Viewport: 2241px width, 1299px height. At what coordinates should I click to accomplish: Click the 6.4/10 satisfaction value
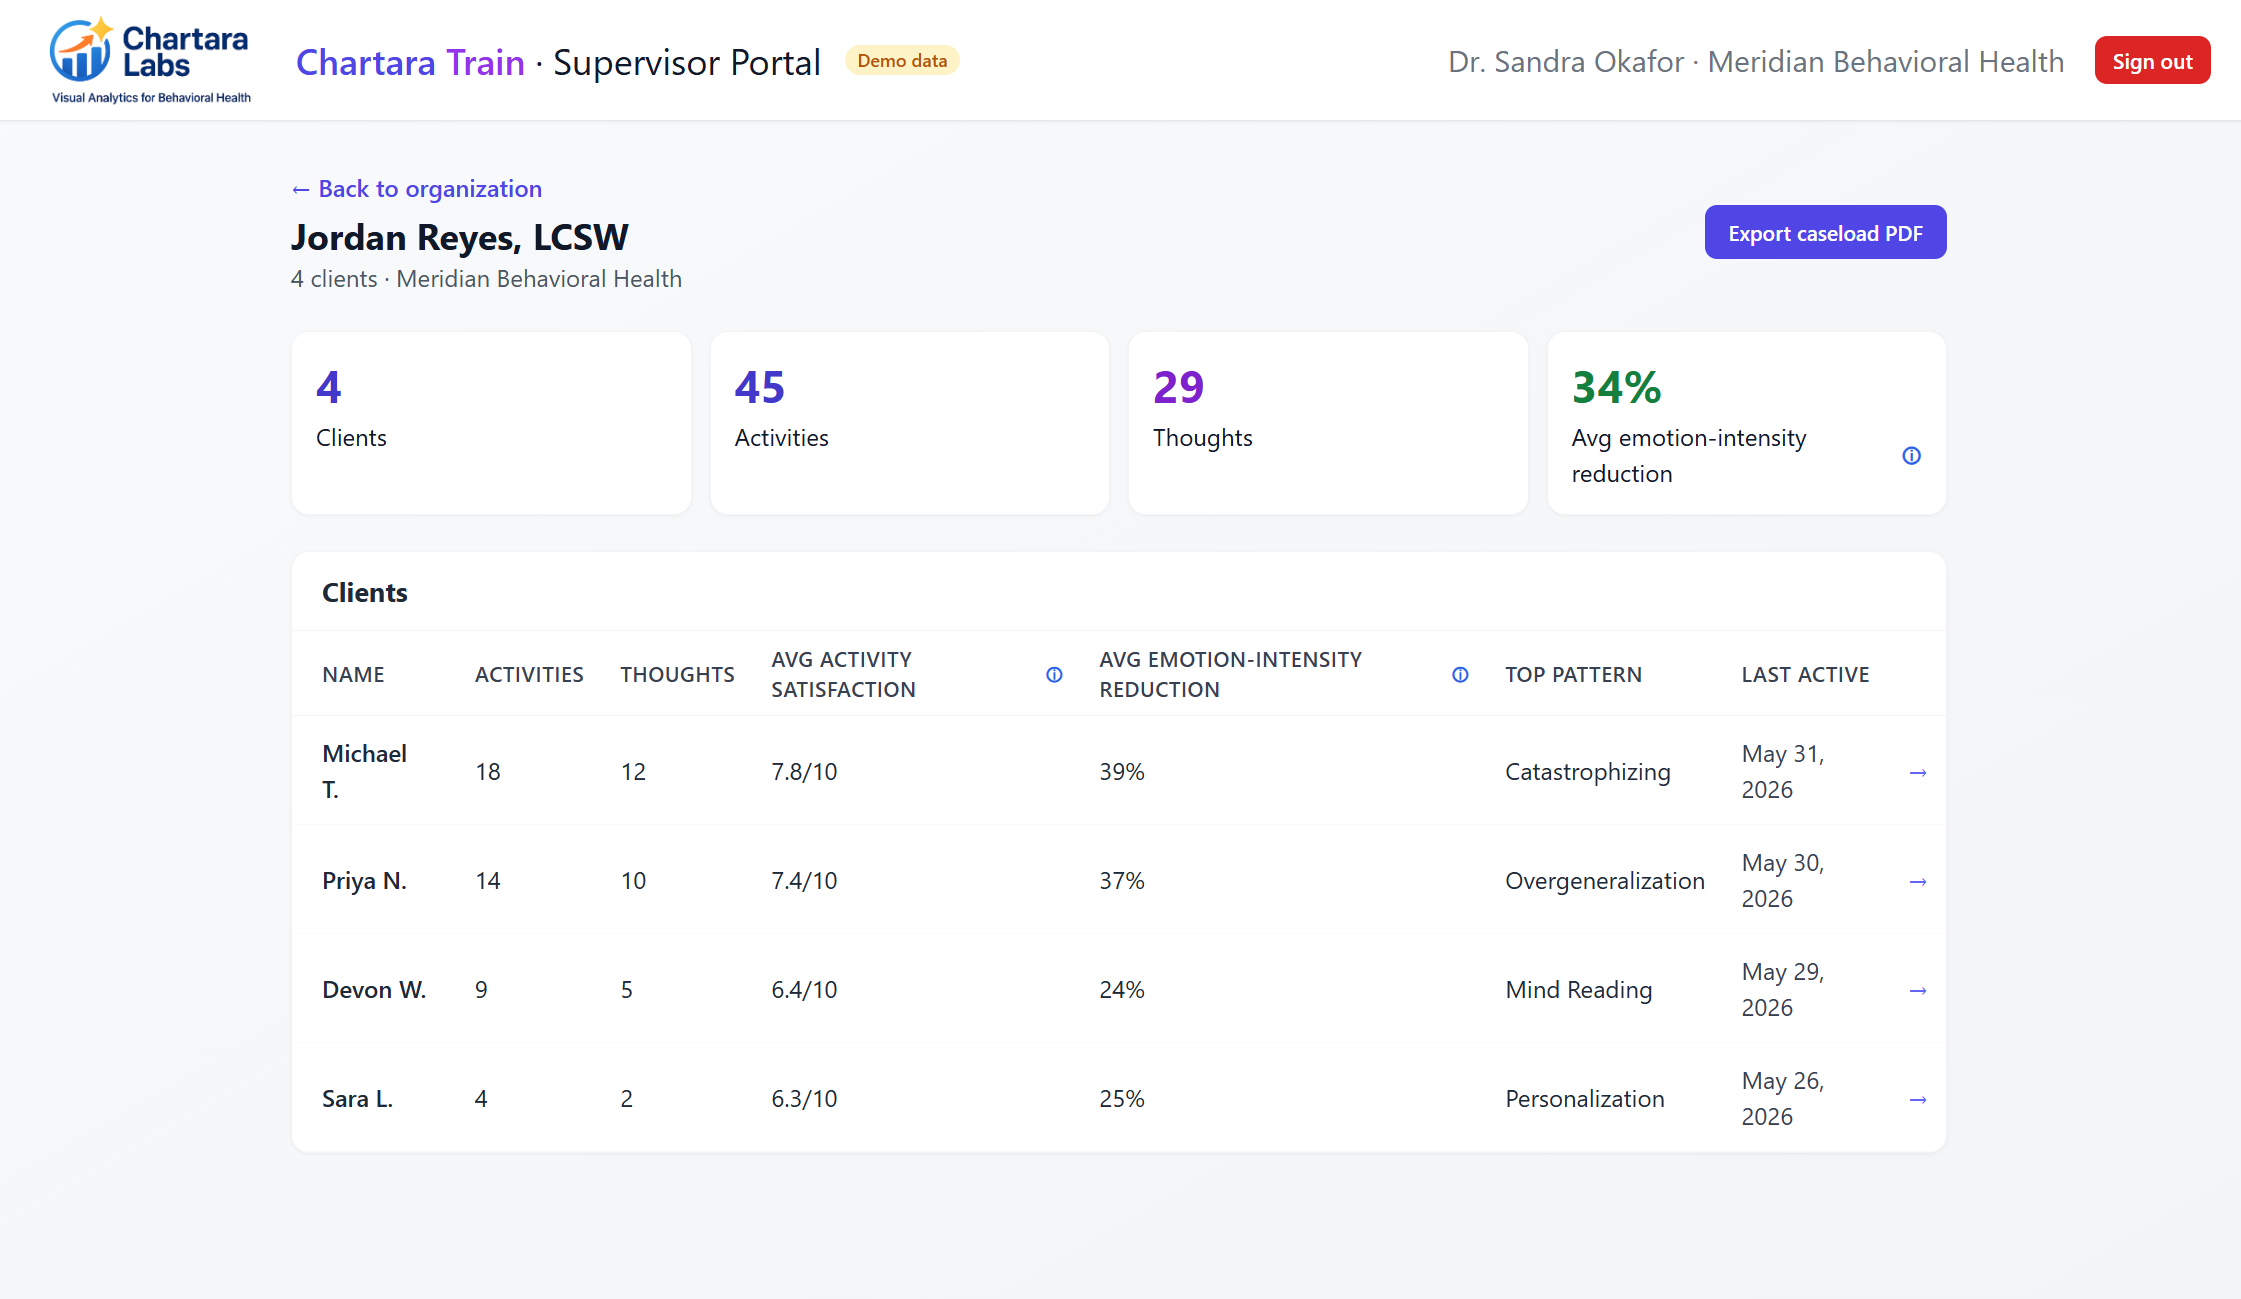point(804,990)
